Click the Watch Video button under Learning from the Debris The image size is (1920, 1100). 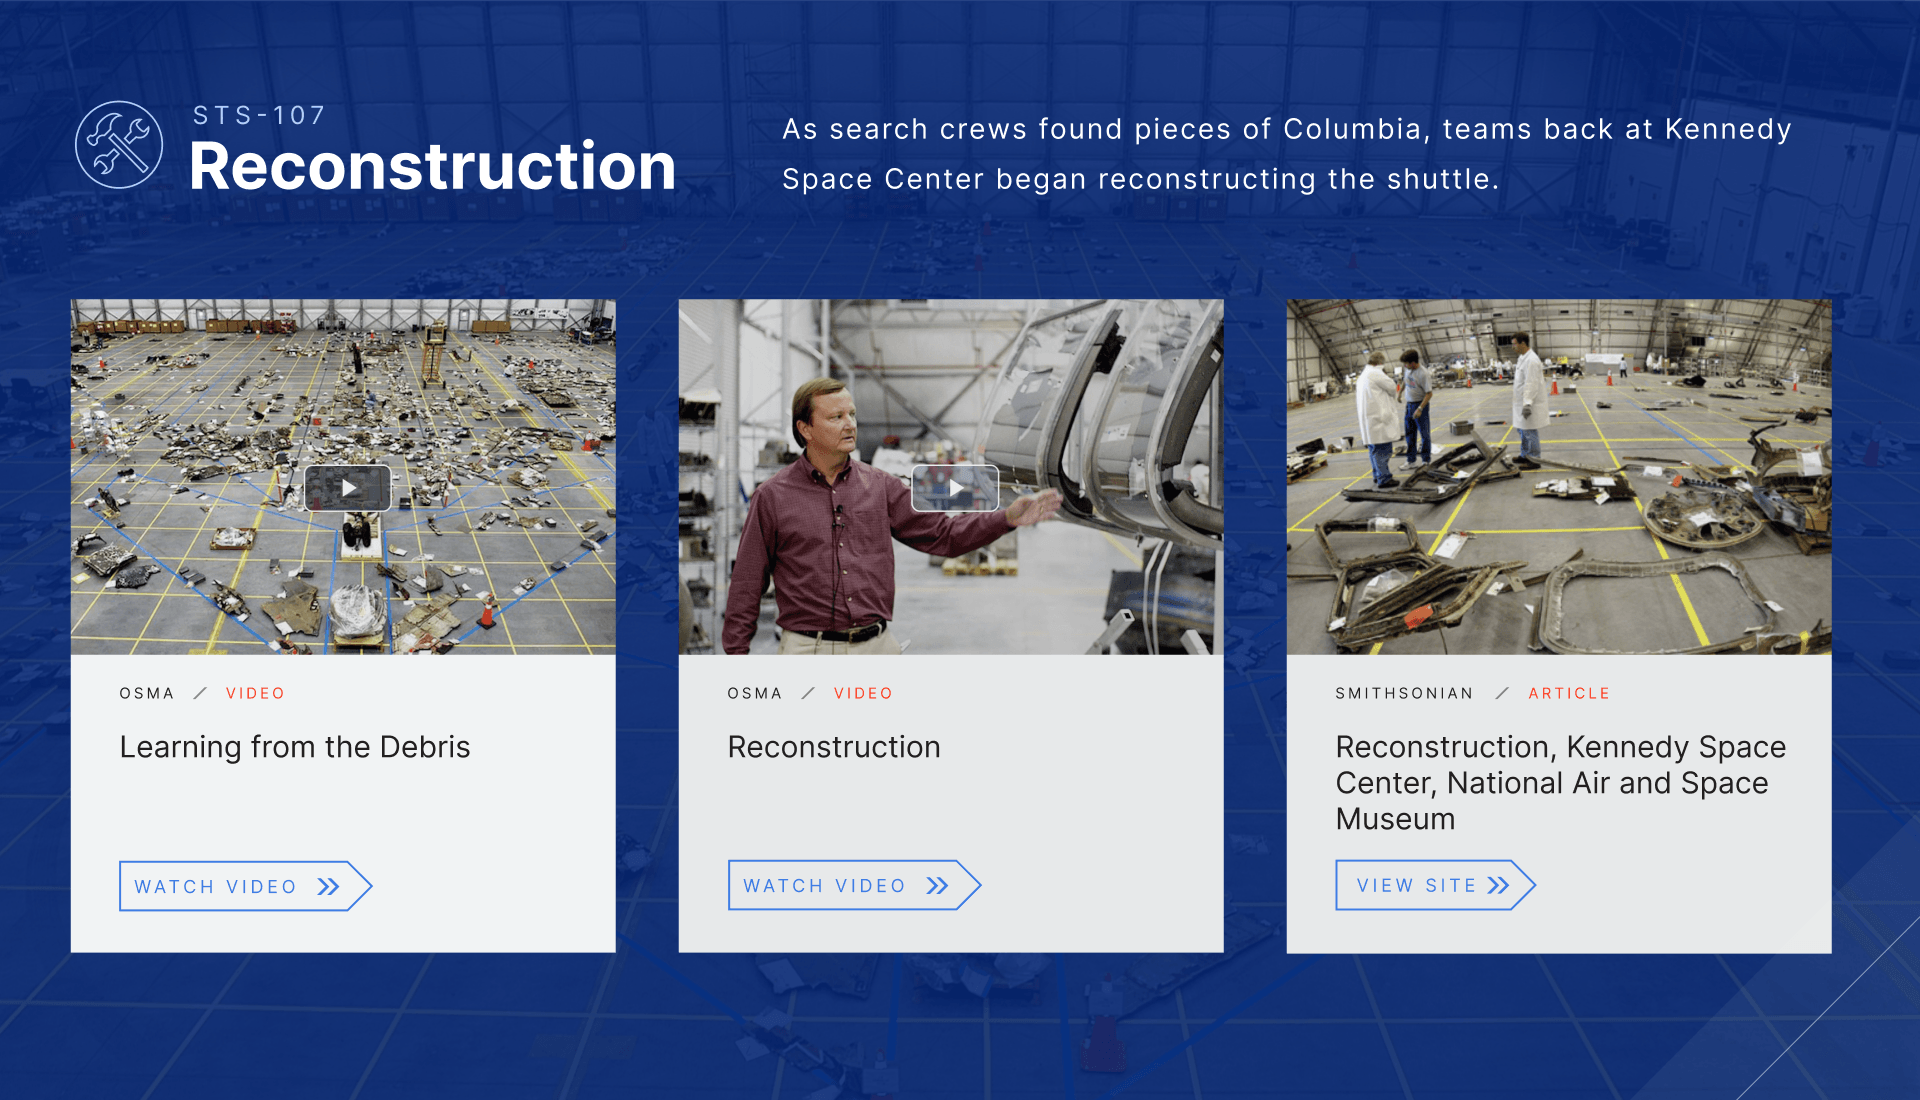(245, 886)
